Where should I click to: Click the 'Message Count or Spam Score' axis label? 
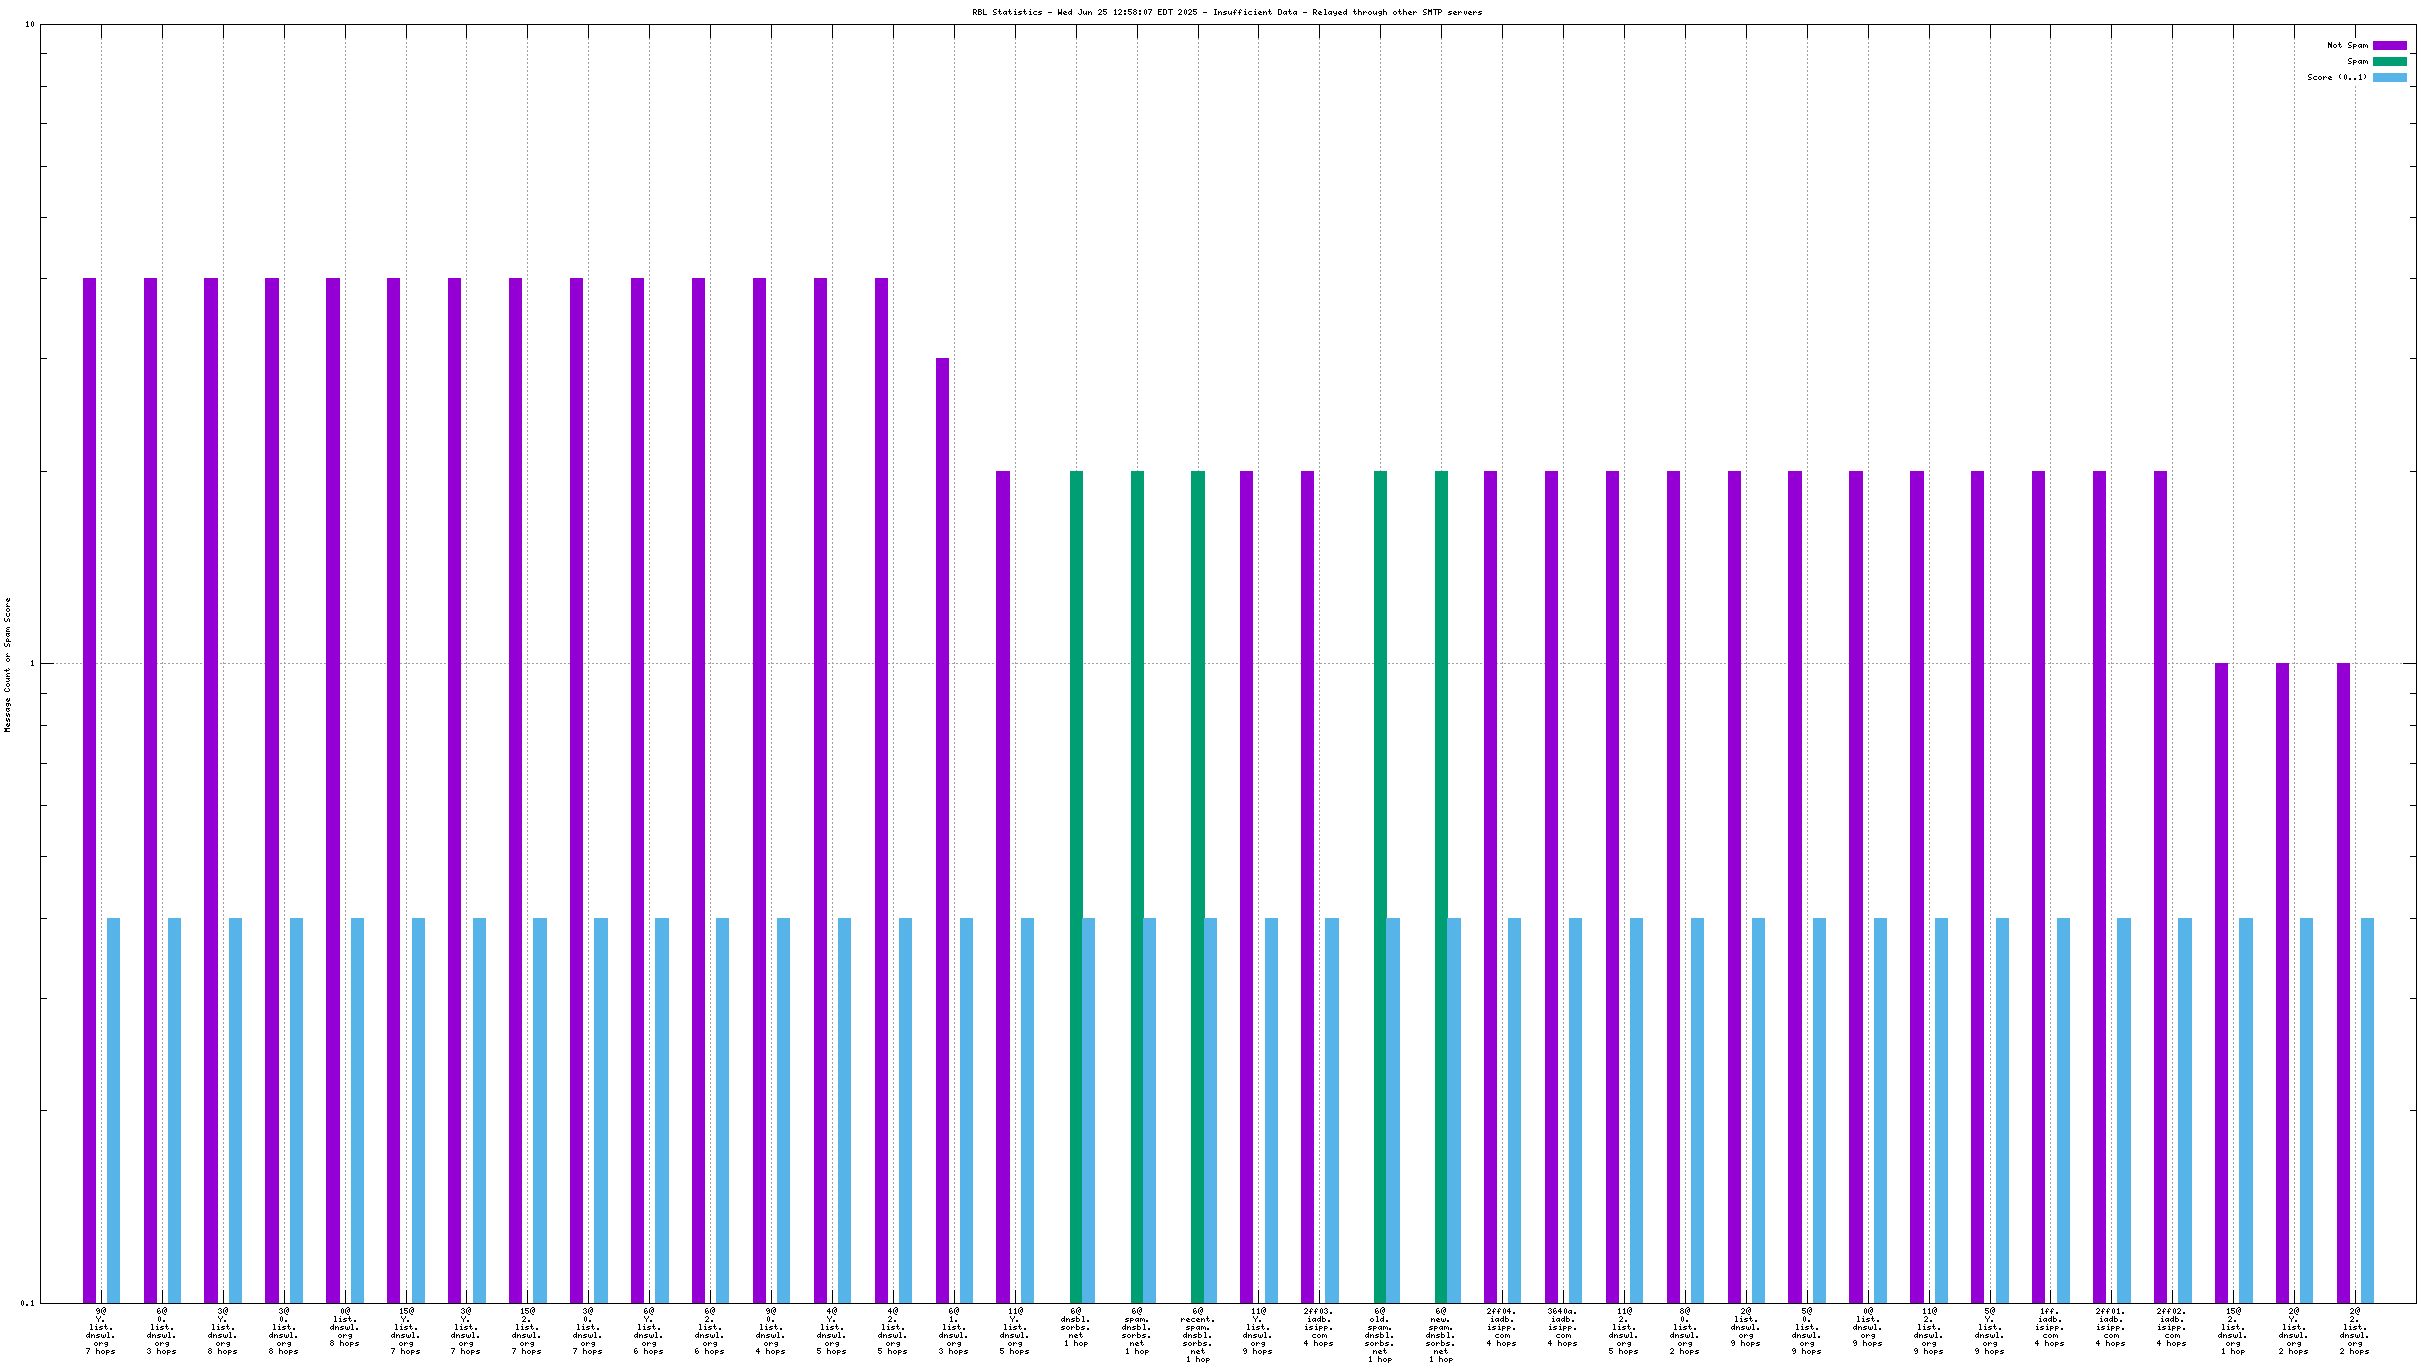pos(8,665)
